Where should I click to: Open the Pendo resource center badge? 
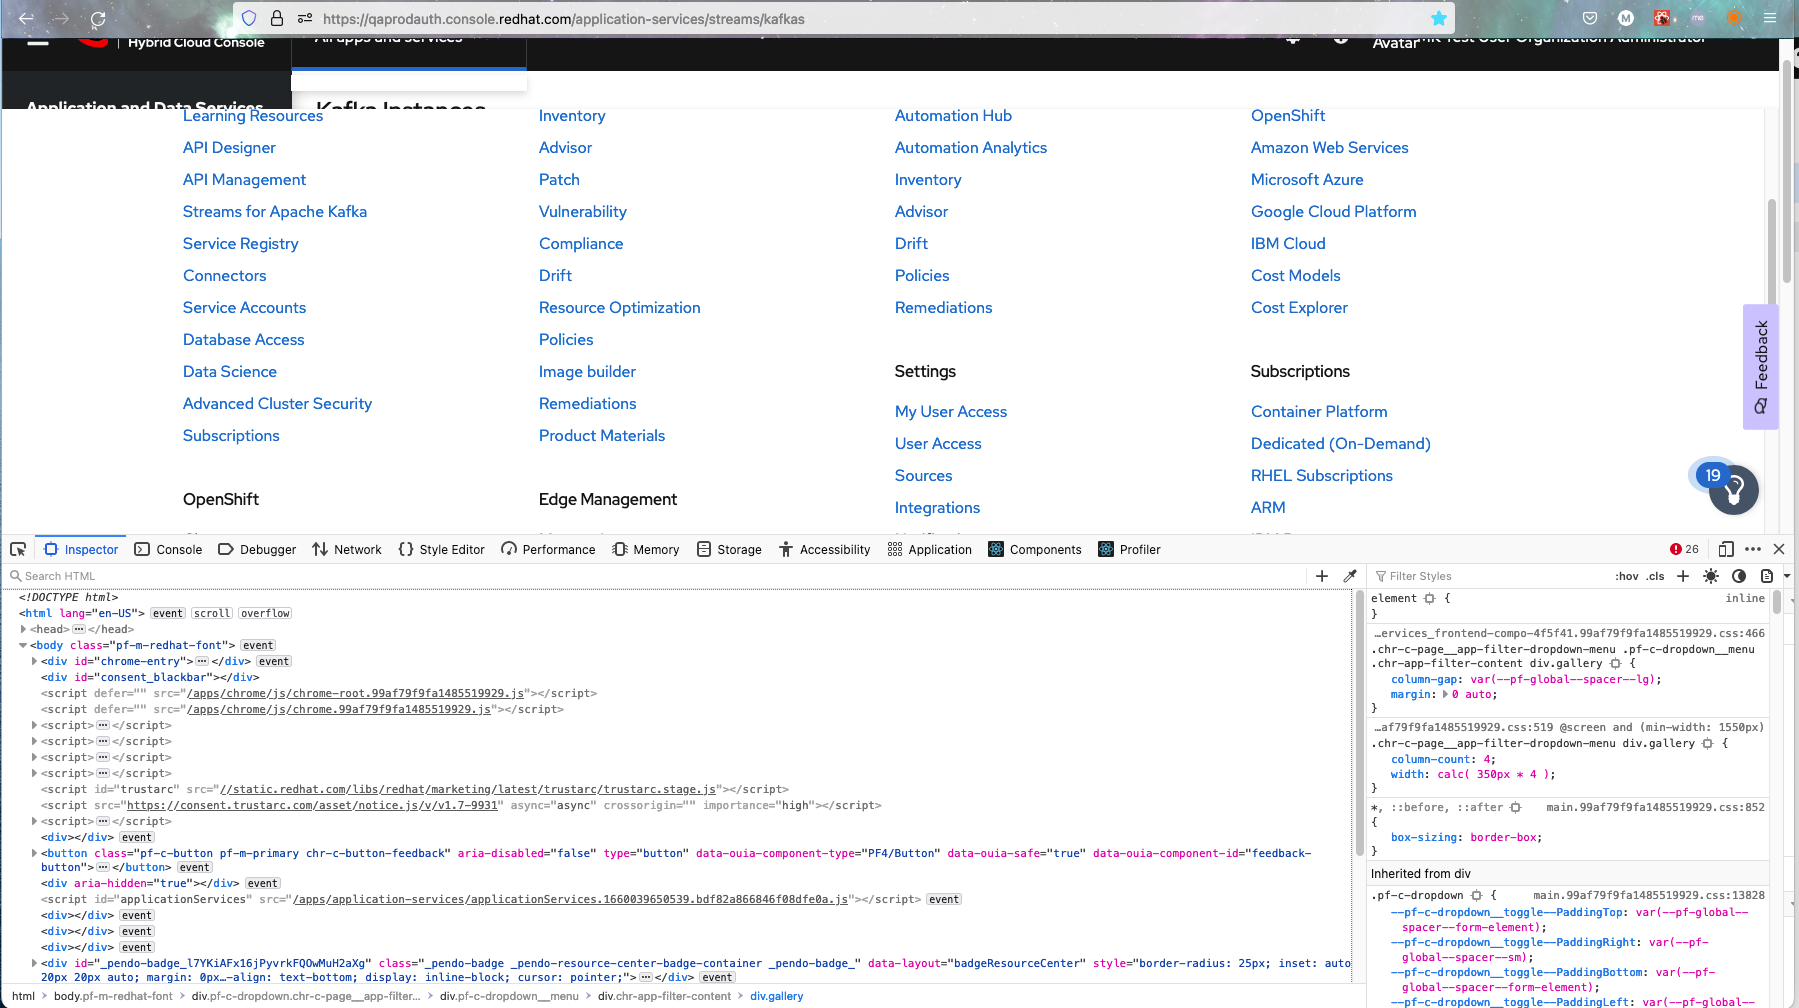(x=1733, y=489)
